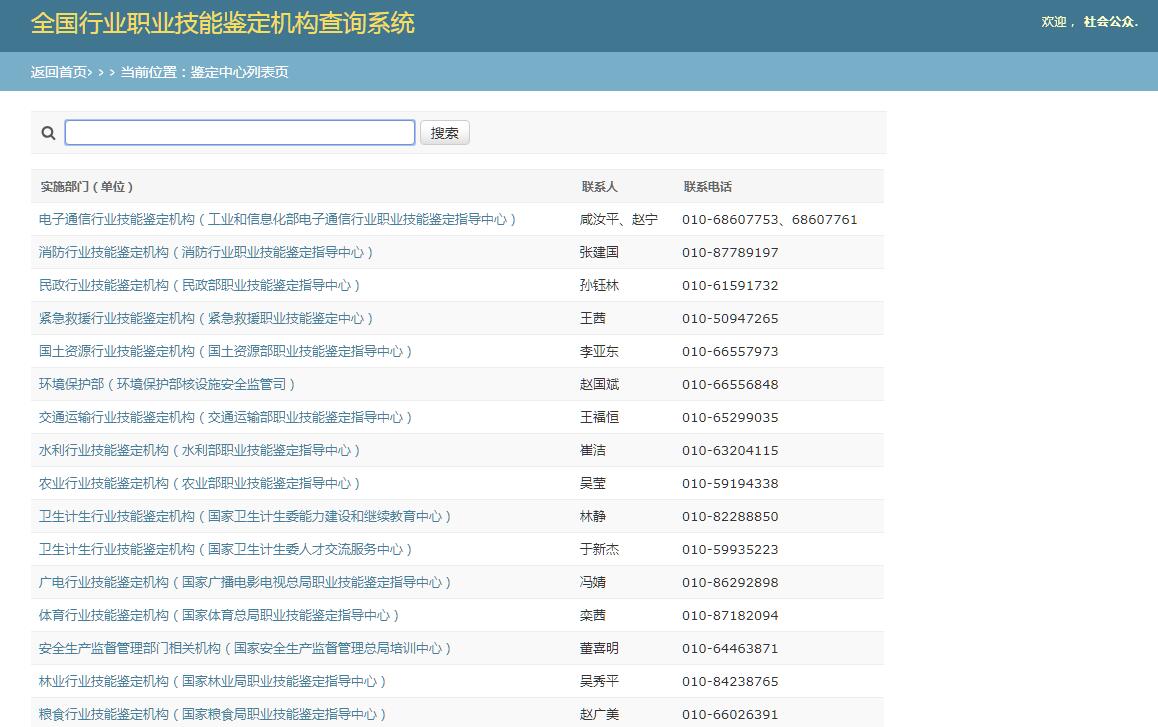
Task: Open the 民政行业技能鉴定机构 link
Action: click(199, 285)
